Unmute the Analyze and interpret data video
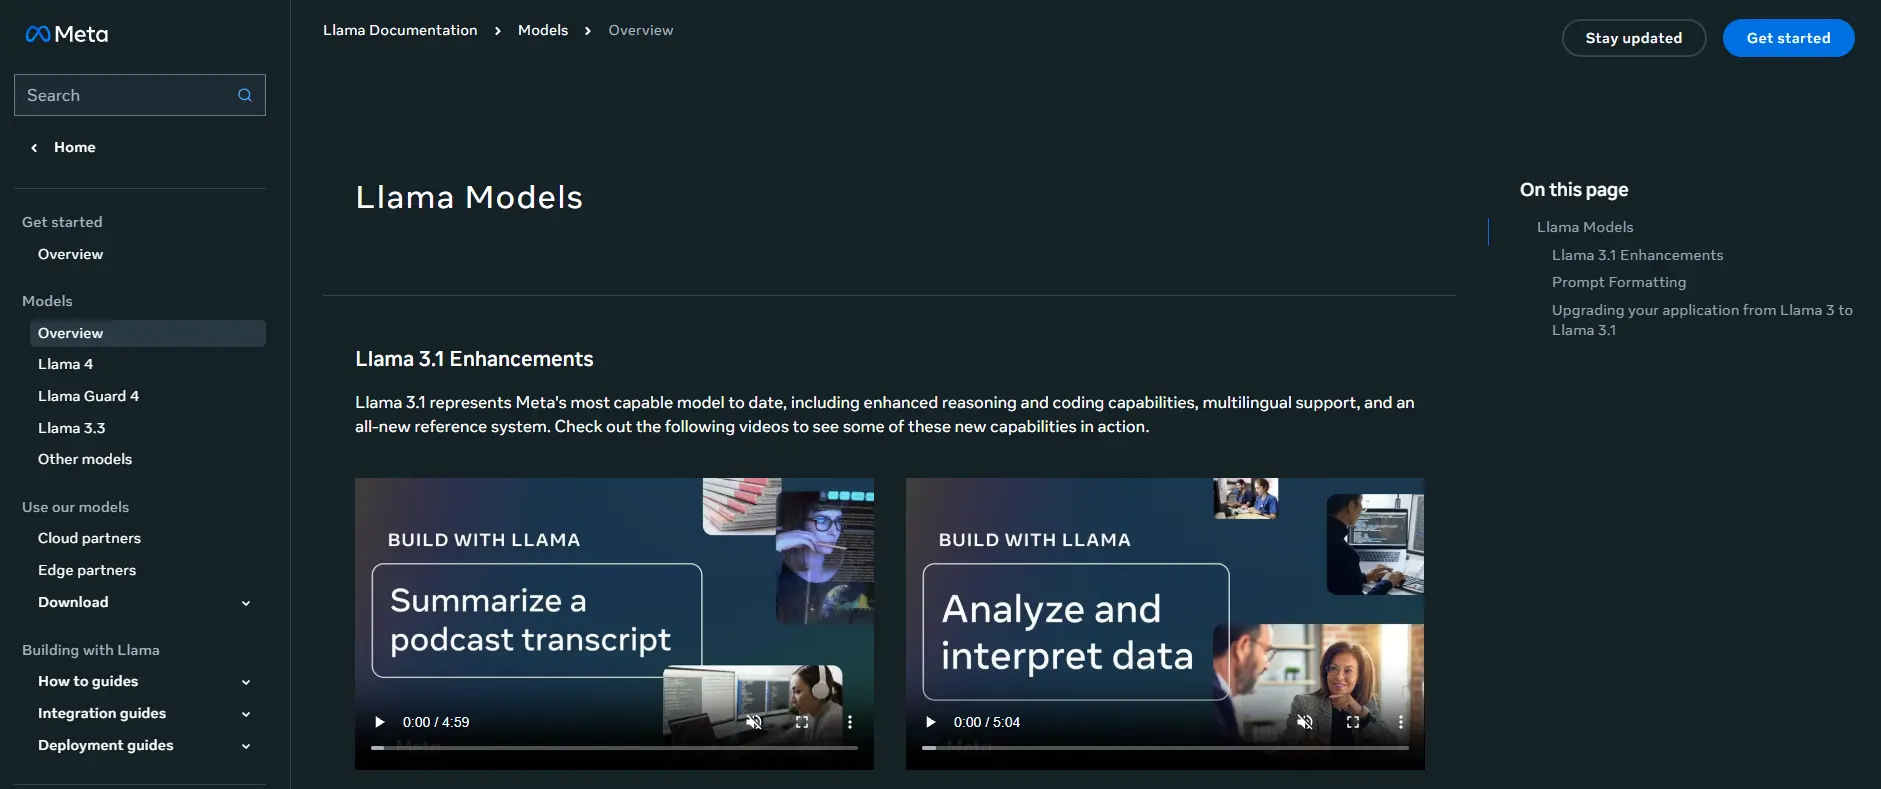Screen dimensions: 1881x789 pyautogui.click(x=1305, y=722)
